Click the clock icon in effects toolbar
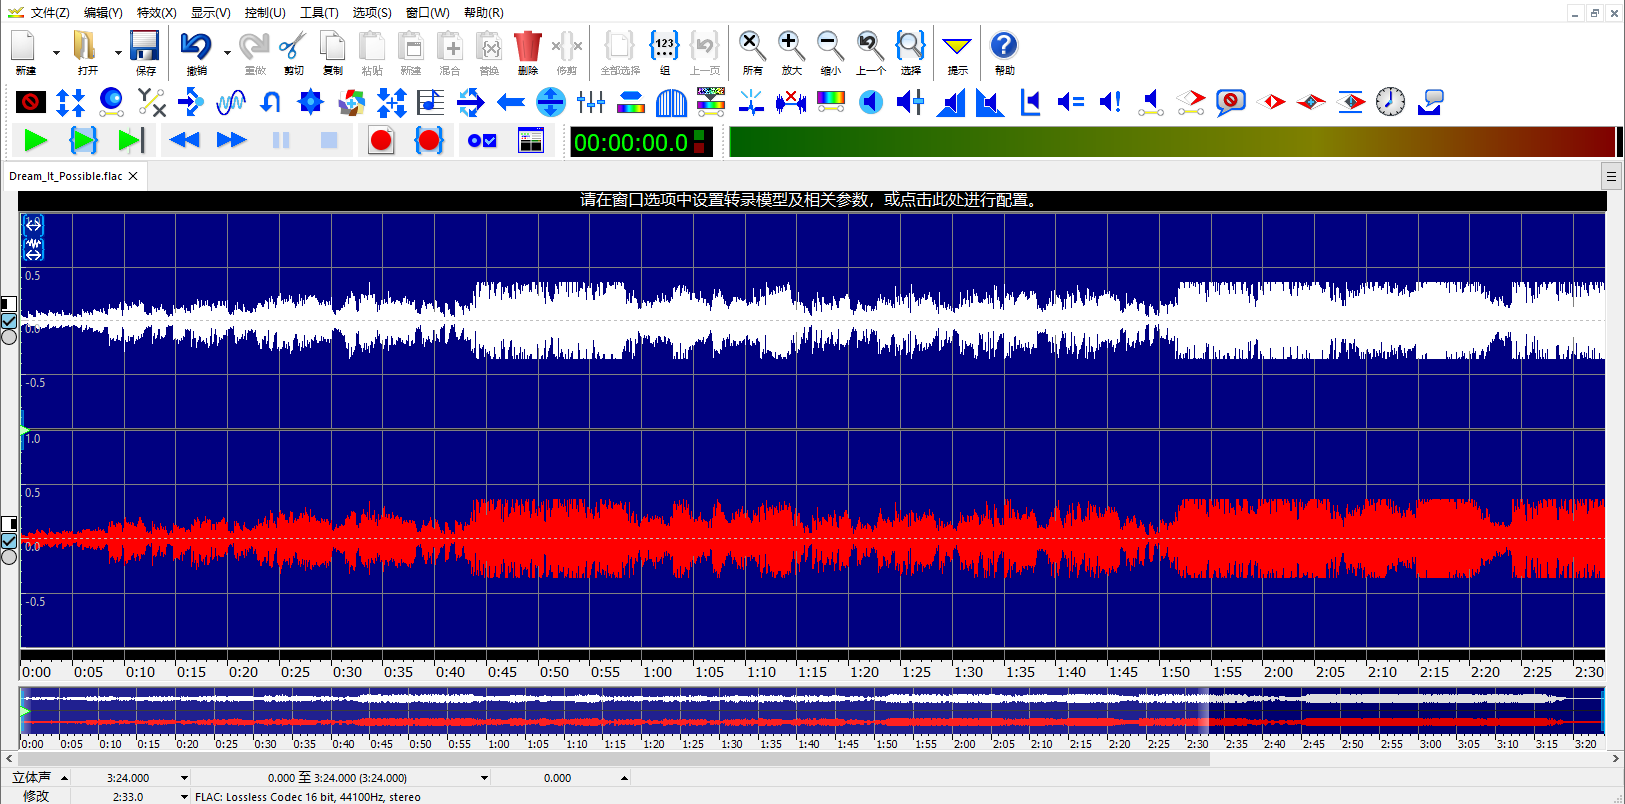The width and height of the screenshot is (1625, 804). pos(1390,102)
